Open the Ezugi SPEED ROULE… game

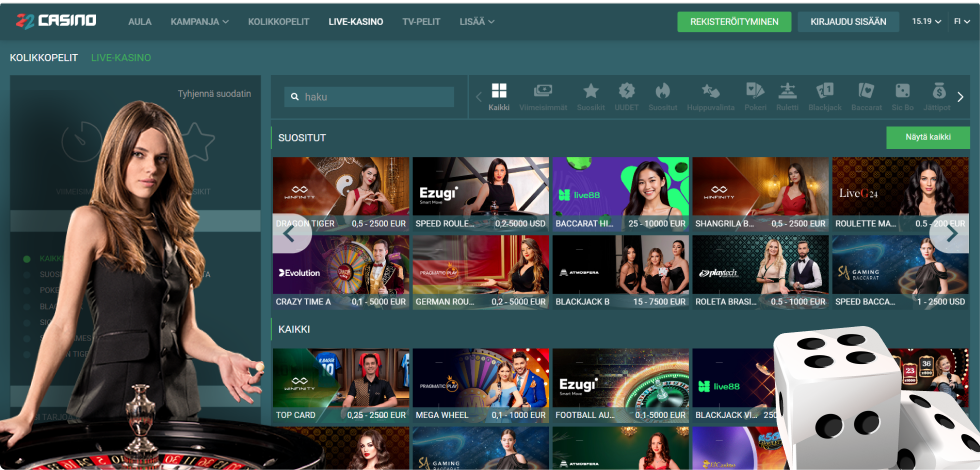tap(481, 194)
